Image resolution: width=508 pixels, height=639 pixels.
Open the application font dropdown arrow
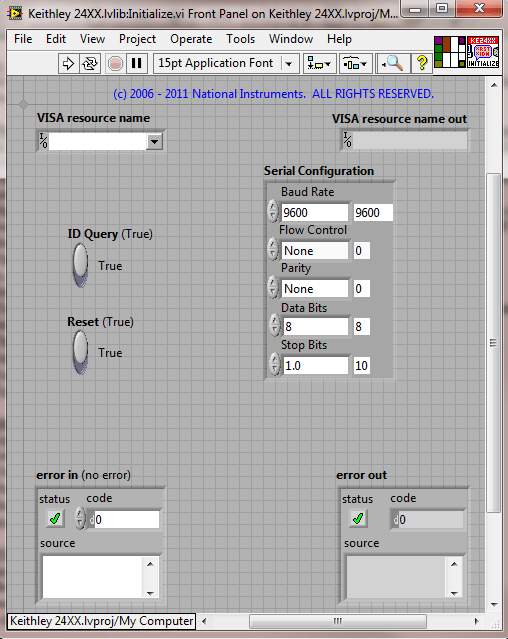click(288, 64)
